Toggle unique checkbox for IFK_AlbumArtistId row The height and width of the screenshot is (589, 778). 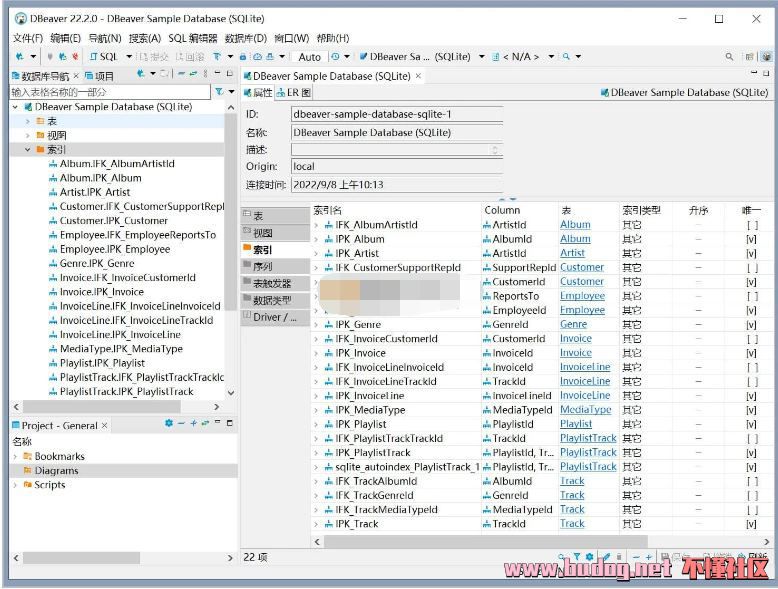tap(752, 225)
